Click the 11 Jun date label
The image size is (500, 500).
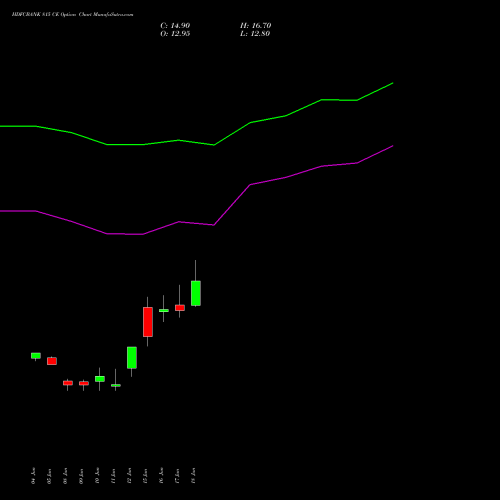[x=113, y=476]
